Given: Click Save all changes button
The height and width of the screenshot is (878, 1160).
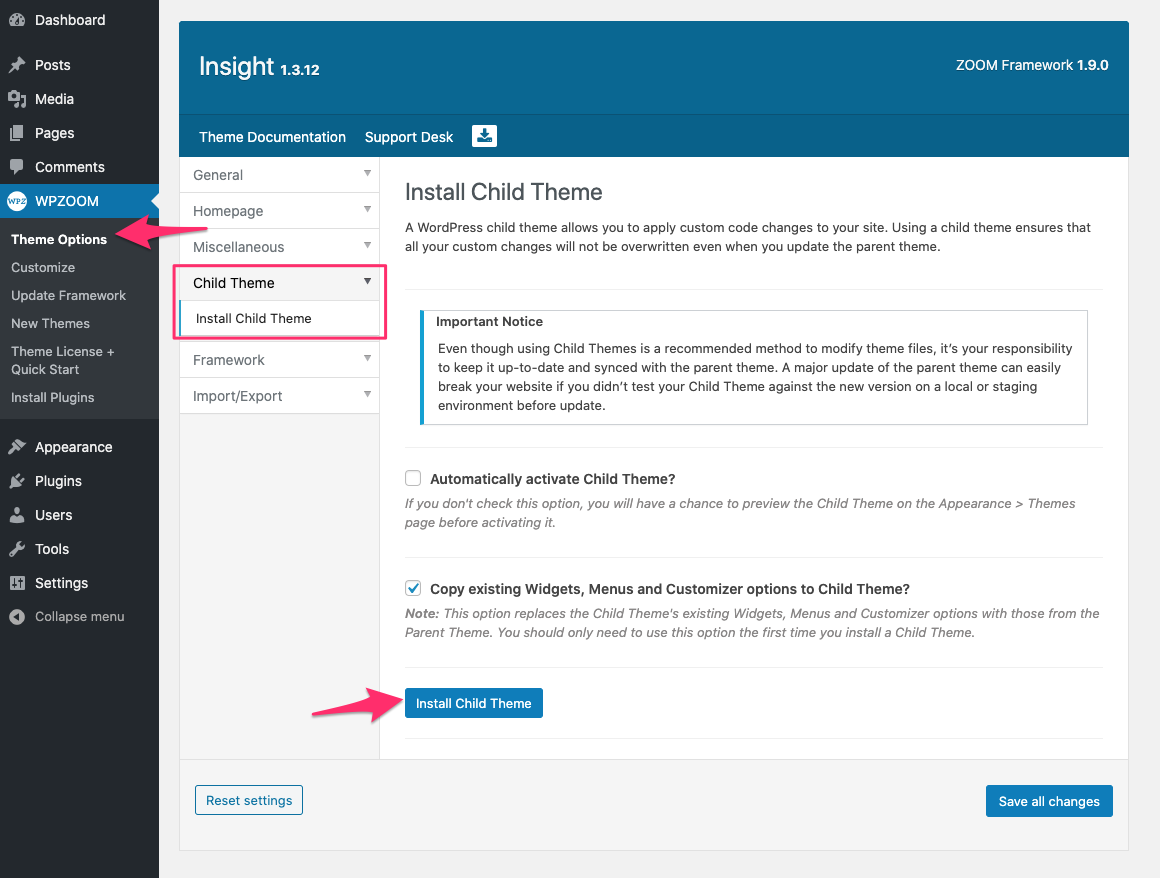Looking at the screenshot, I should pos(1049,801).
